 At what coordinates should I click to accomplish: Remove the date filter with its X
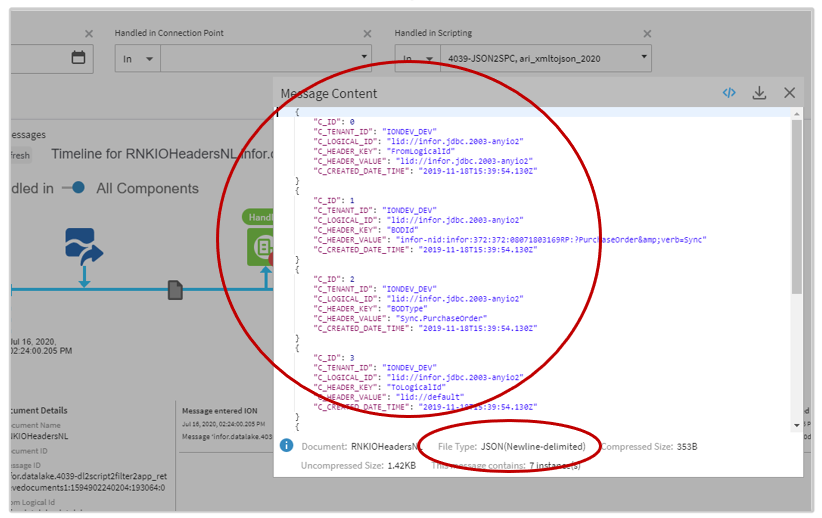click(x=89, y=34)
